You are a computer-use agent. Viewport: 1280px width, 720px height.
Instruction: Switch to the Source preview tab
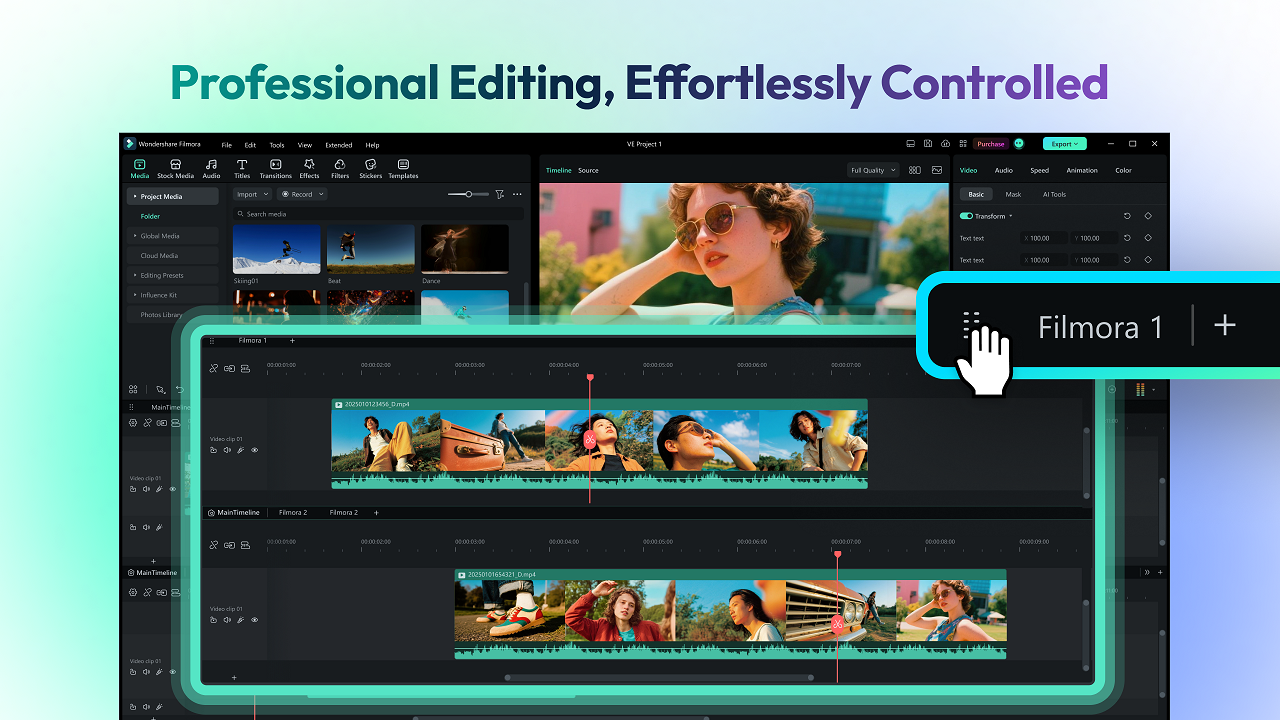[x=588, y=170]
